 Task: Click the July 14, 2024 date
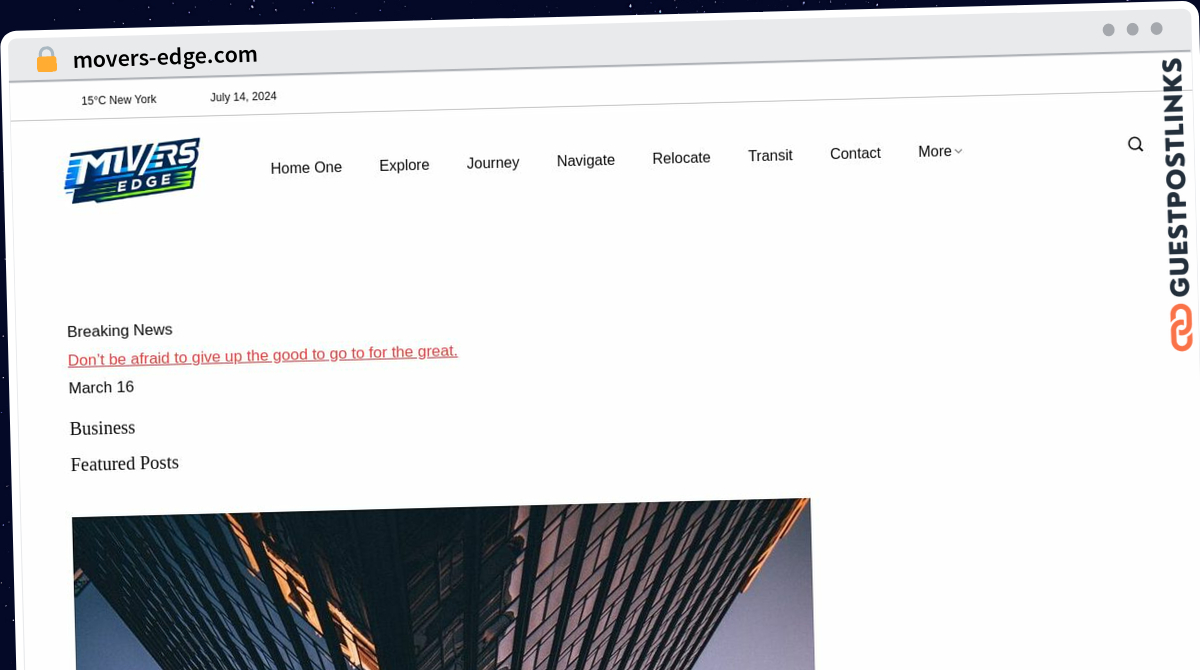click(243, 97)
